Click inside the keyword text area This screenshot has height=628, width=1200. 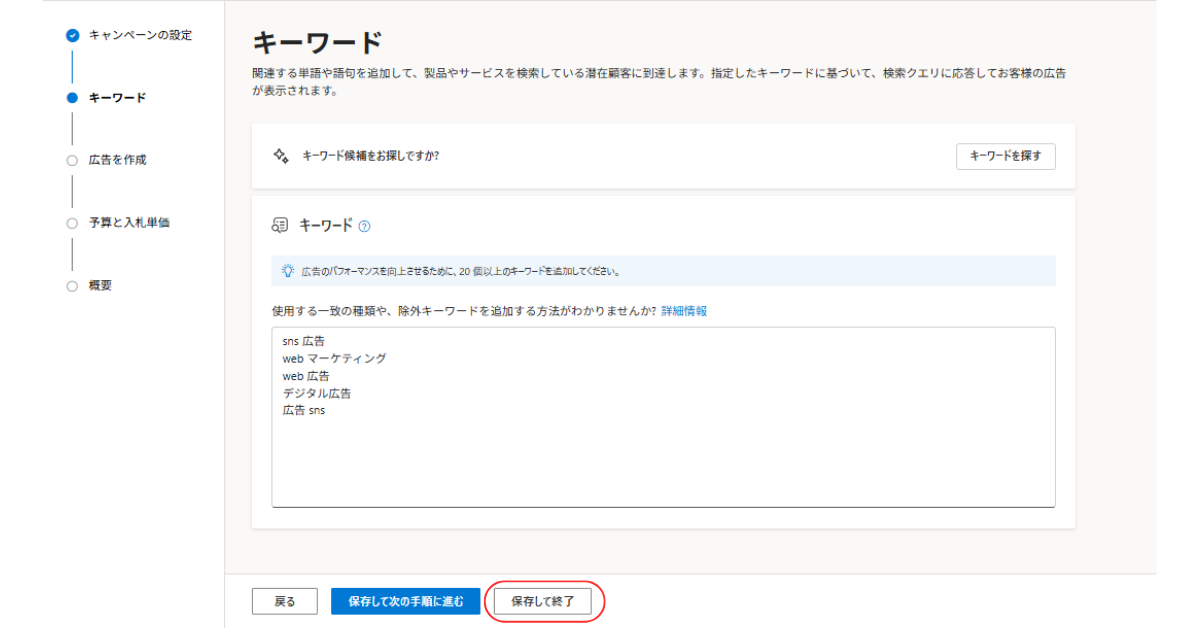click(663, 450)
